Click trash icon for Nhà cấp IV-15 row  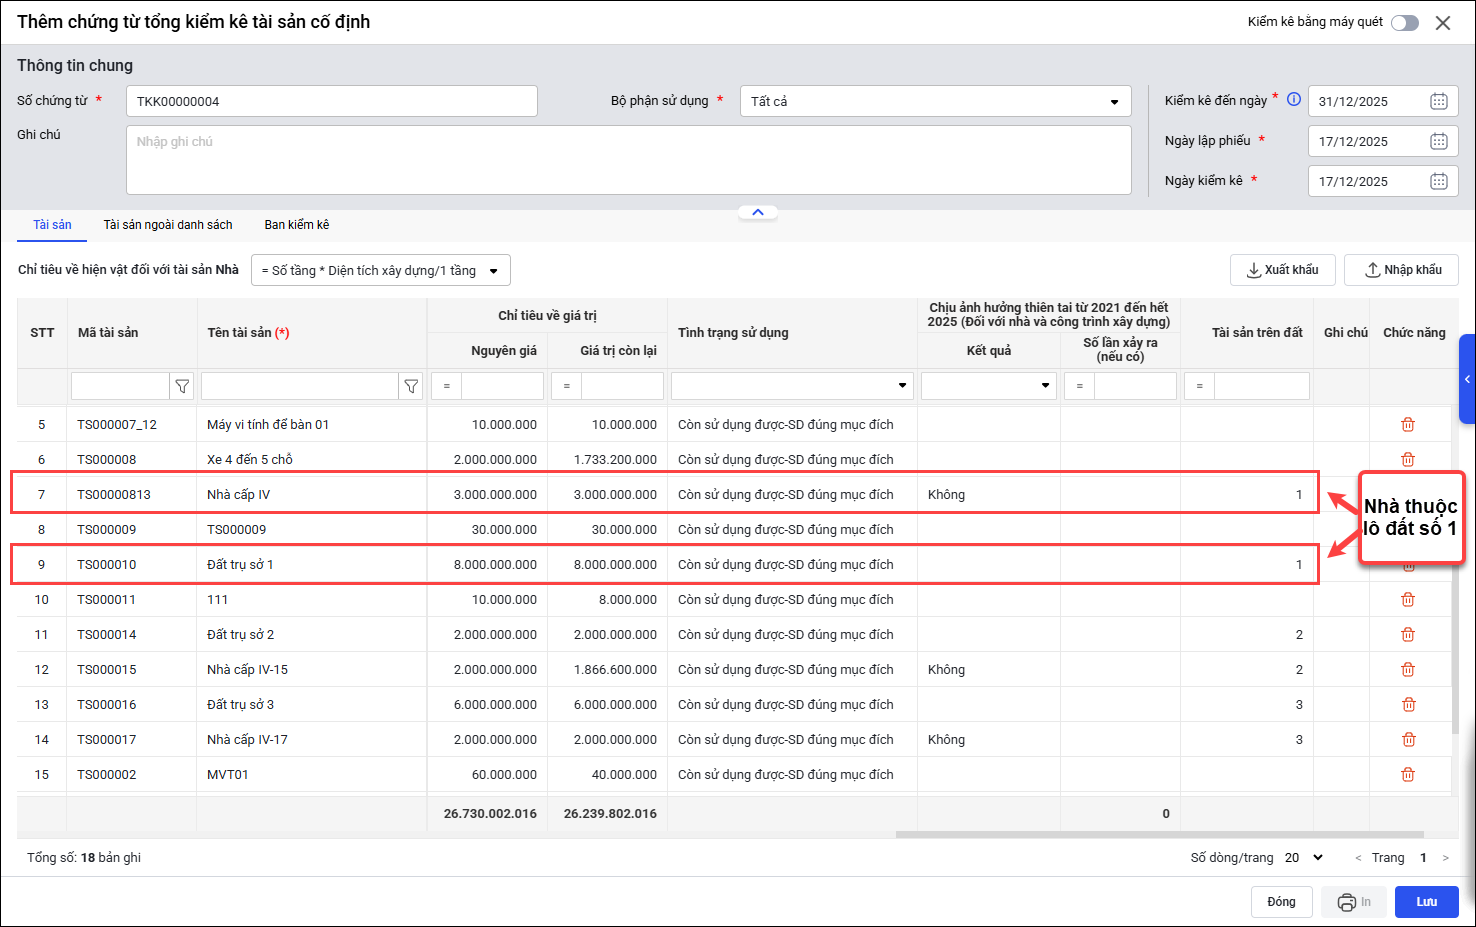point(1408,669)
